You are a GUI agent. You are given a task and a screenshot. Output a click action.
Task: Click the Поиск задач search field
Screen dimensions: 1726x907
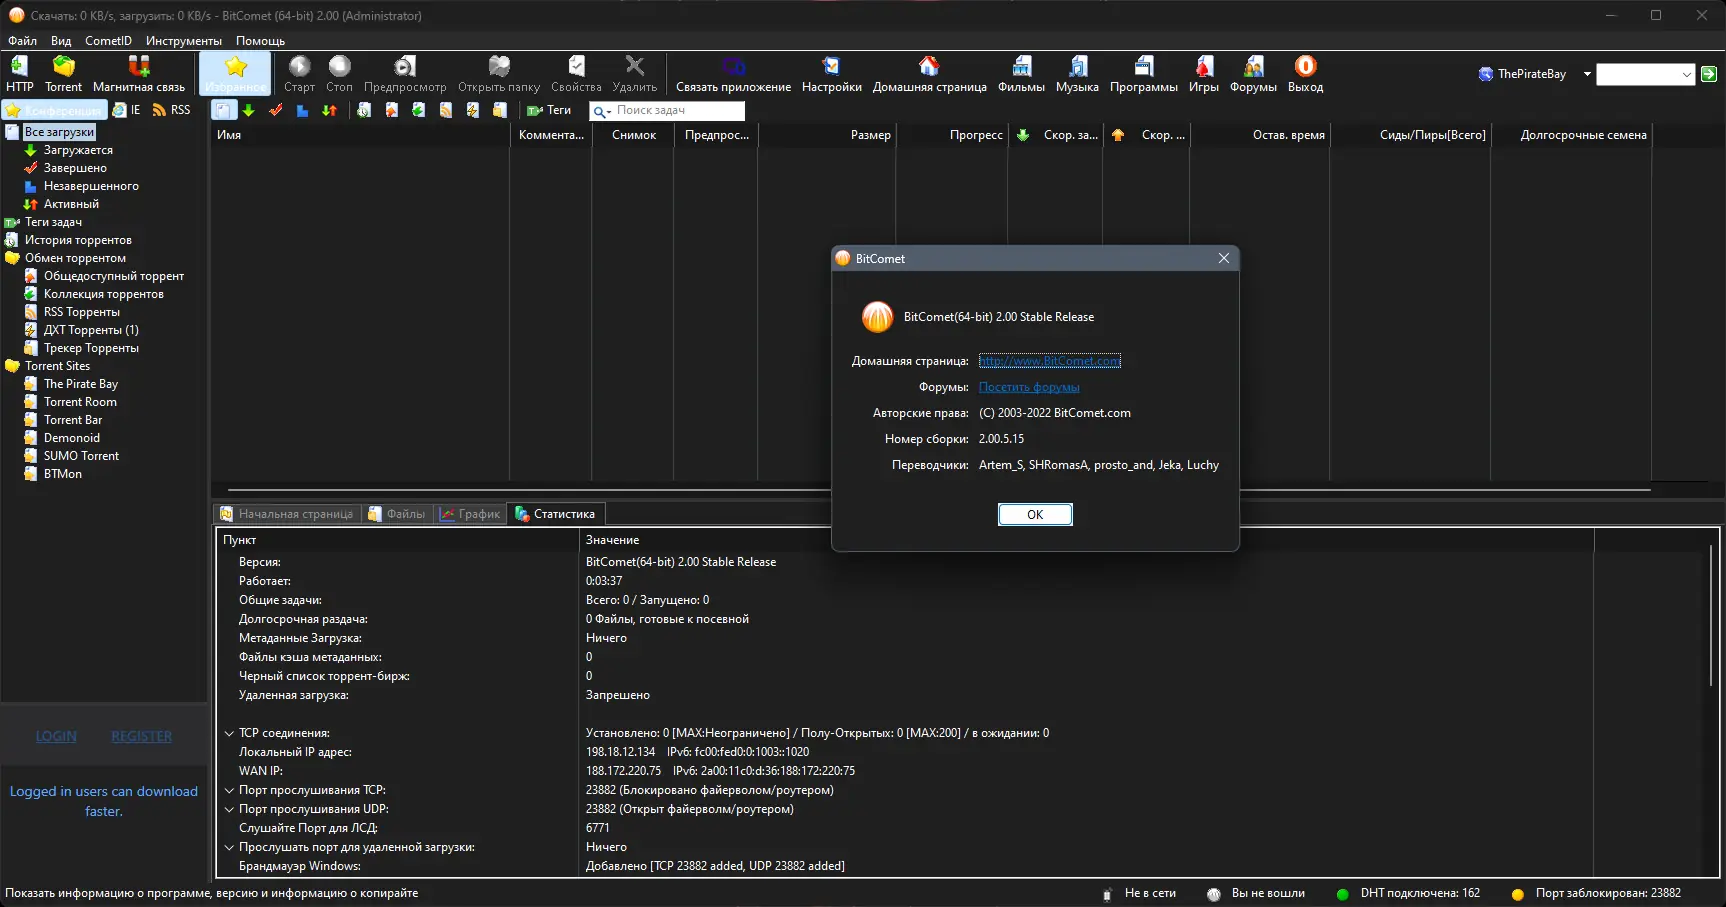tap(667, 111)
